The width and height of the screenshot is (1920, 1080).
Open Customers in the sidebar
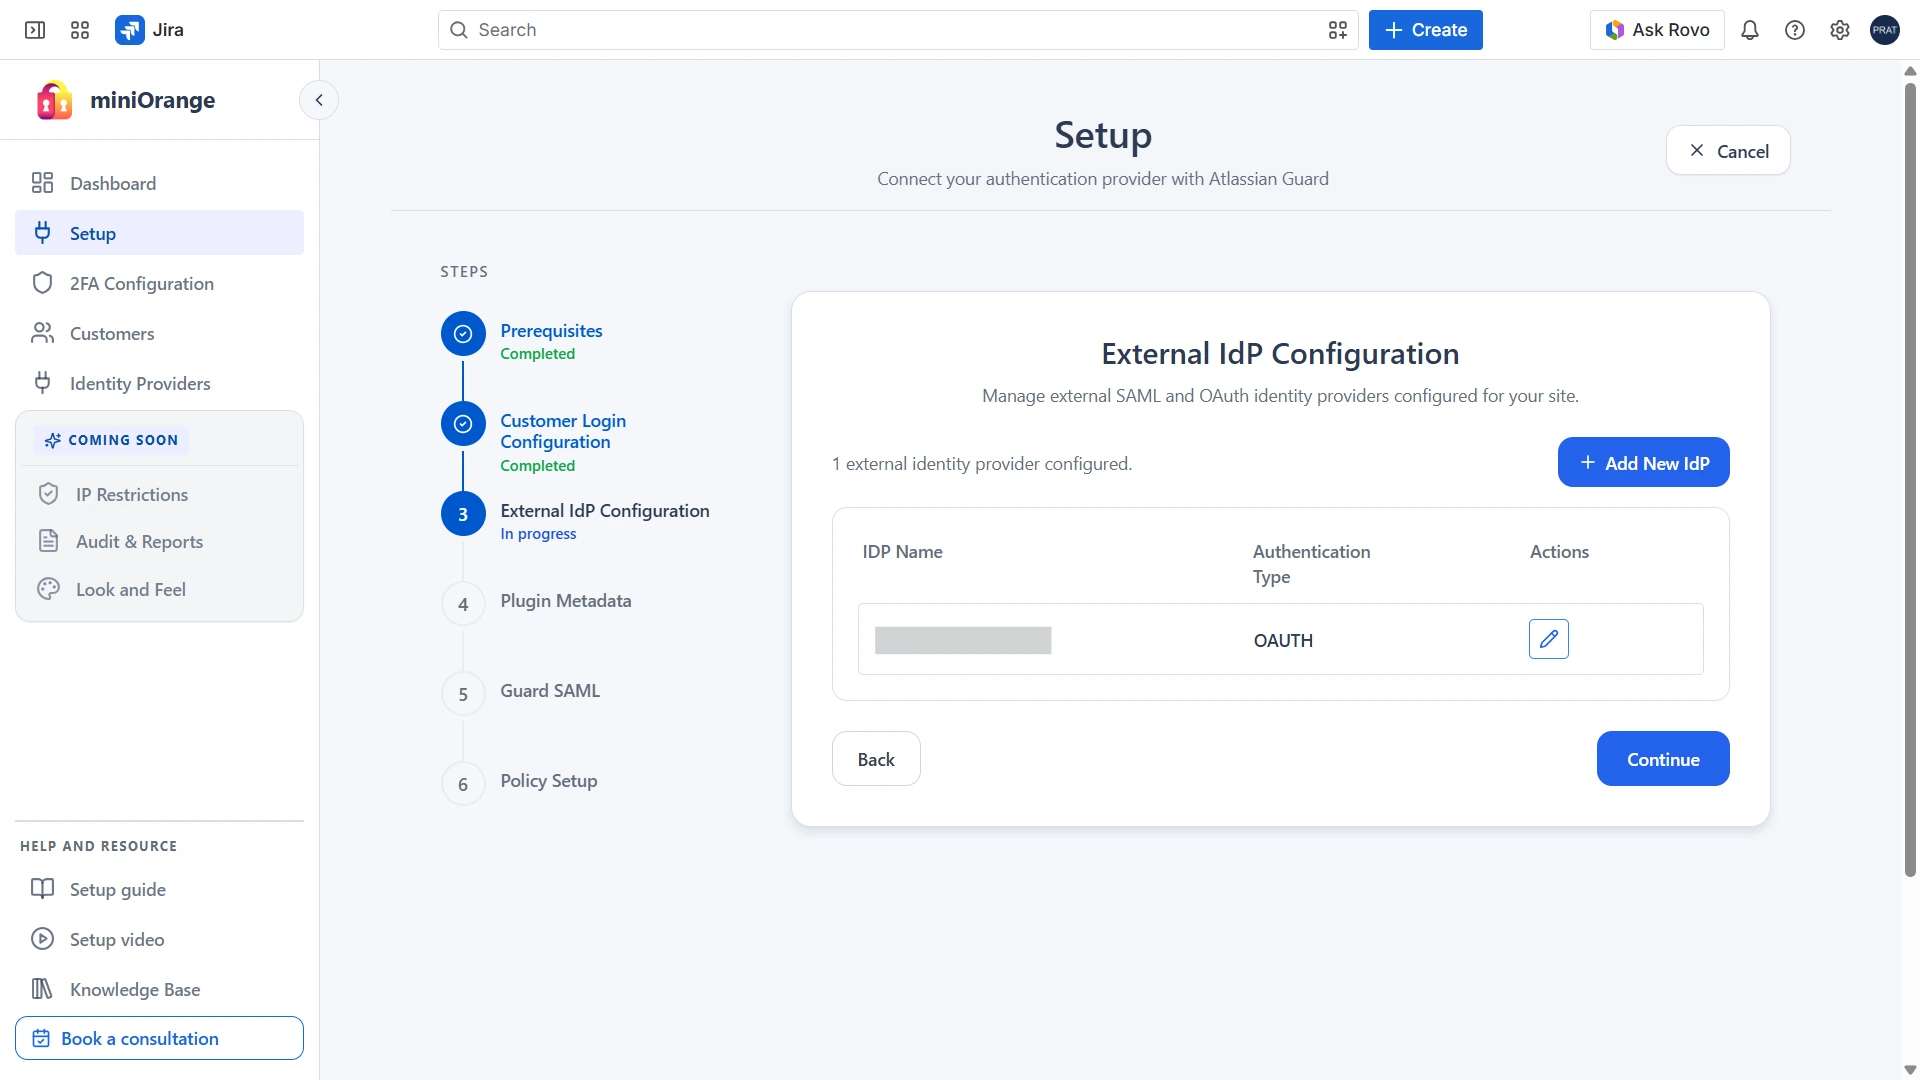[159, 333]
